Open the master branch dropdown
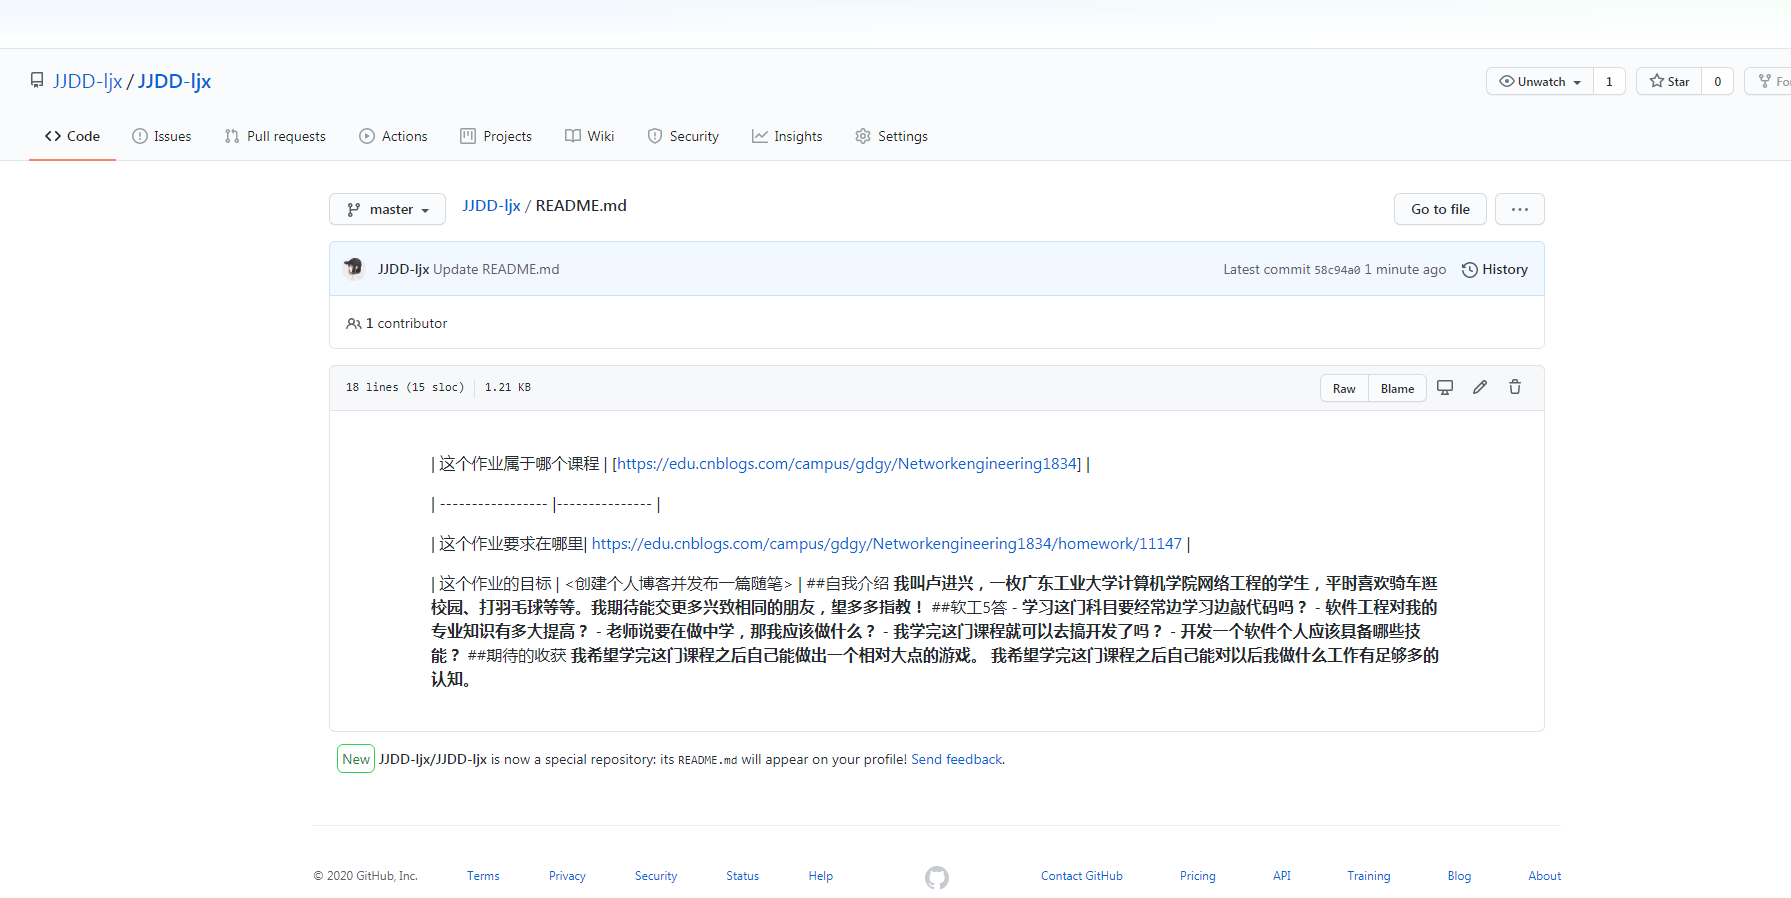The width and height of the screenshot is (1791, 898). click(387, 209)
